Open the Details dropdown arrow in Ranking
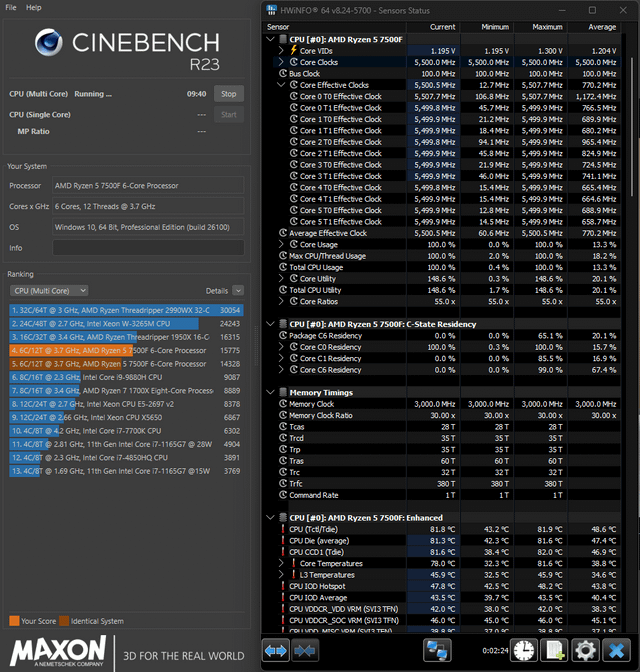The width and height of the screenshot is (640, 672). click(x=238, y=291)
